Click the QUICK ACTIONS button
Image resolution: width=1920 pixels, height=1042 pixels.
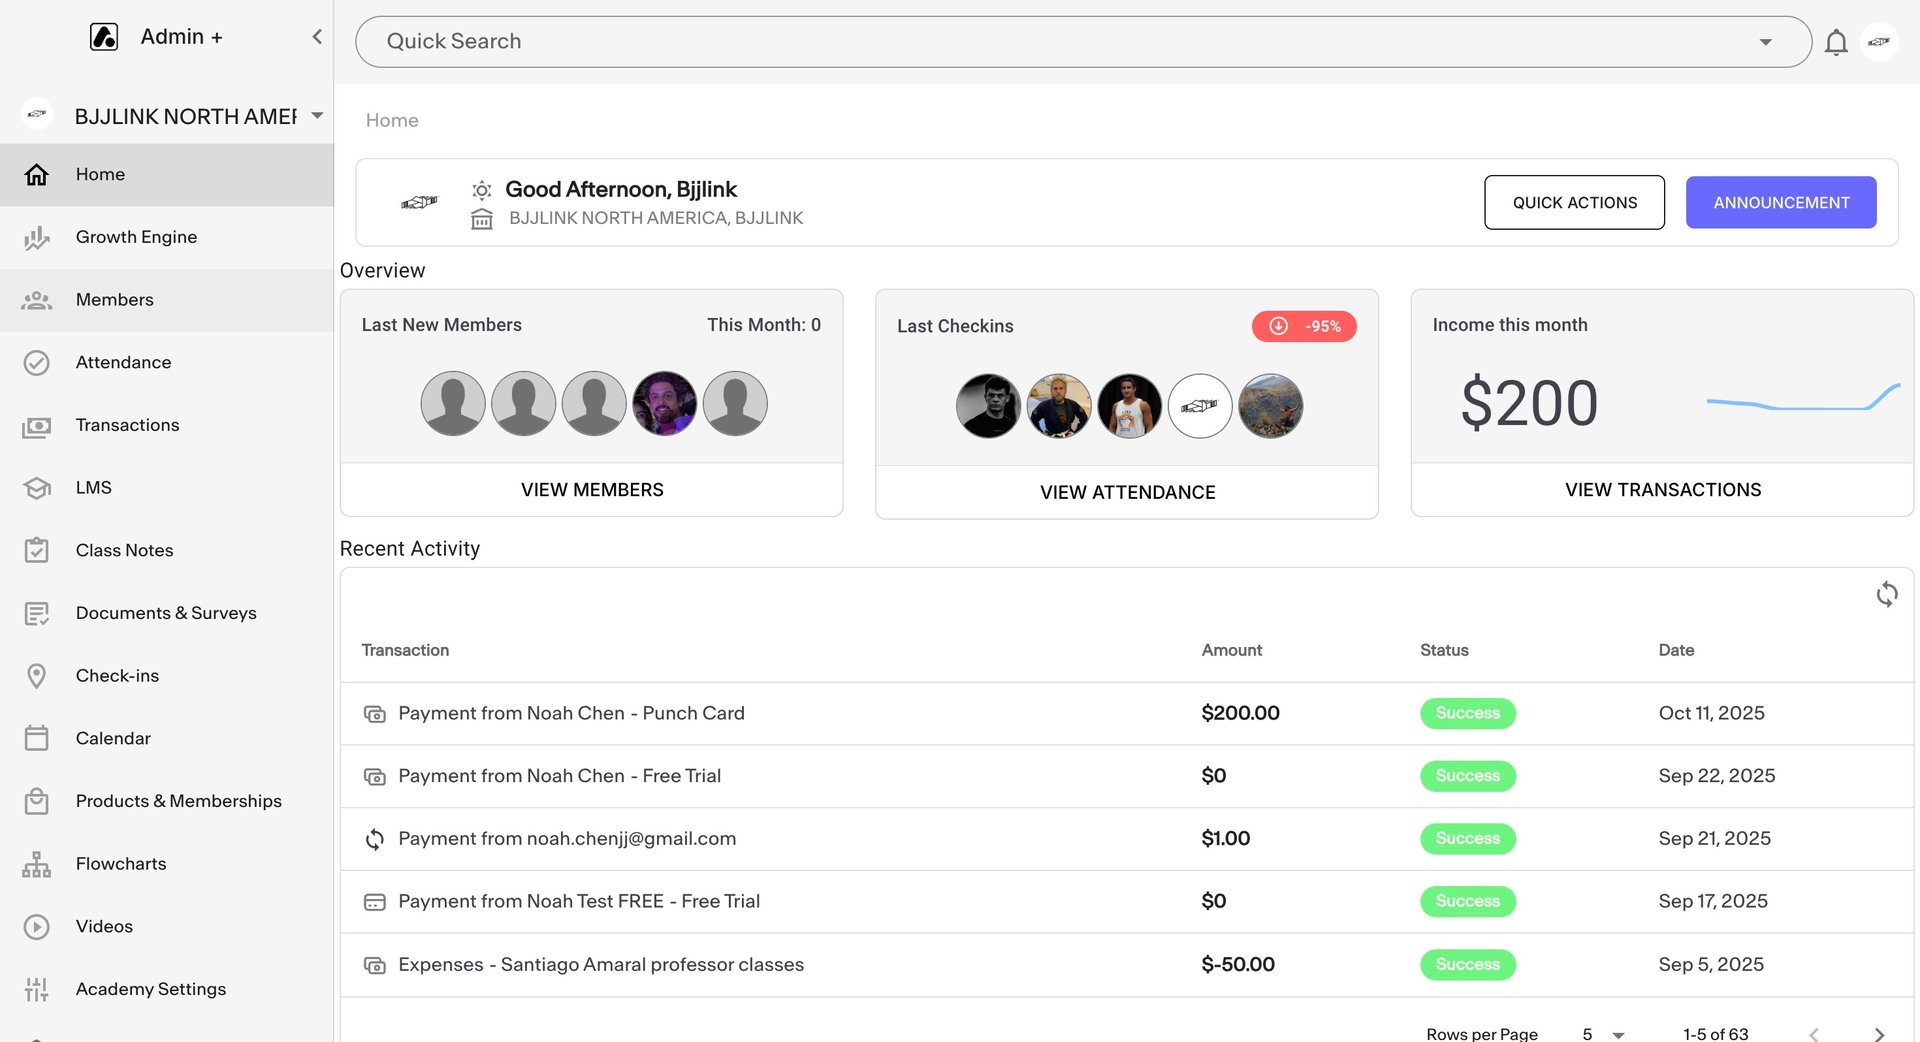(x=1574, y=203)
